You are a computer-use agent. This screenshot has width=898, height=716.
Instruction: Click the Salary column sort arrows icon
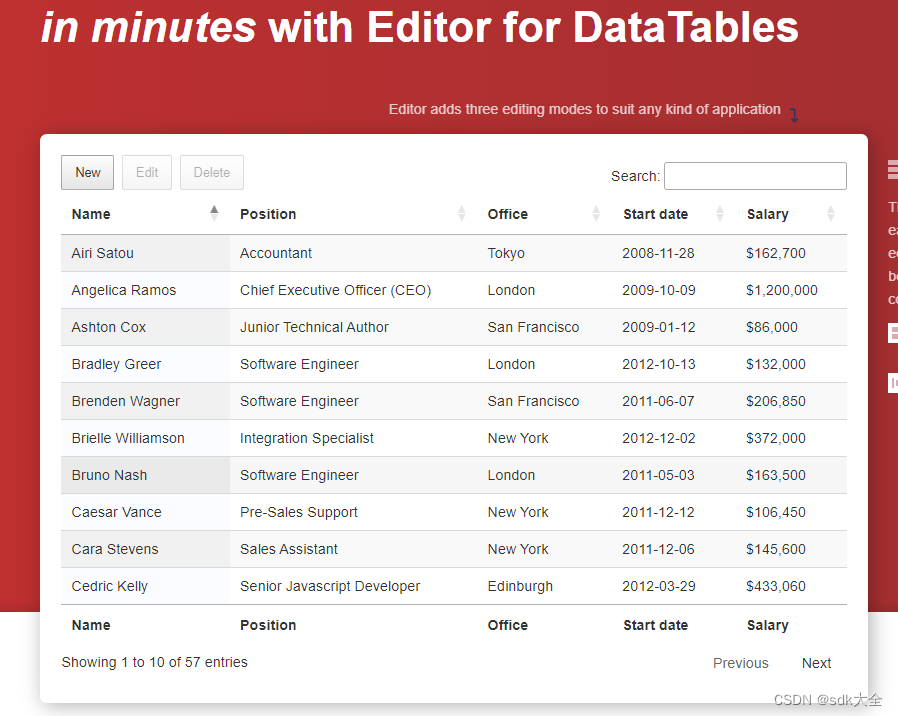point(830,214)
